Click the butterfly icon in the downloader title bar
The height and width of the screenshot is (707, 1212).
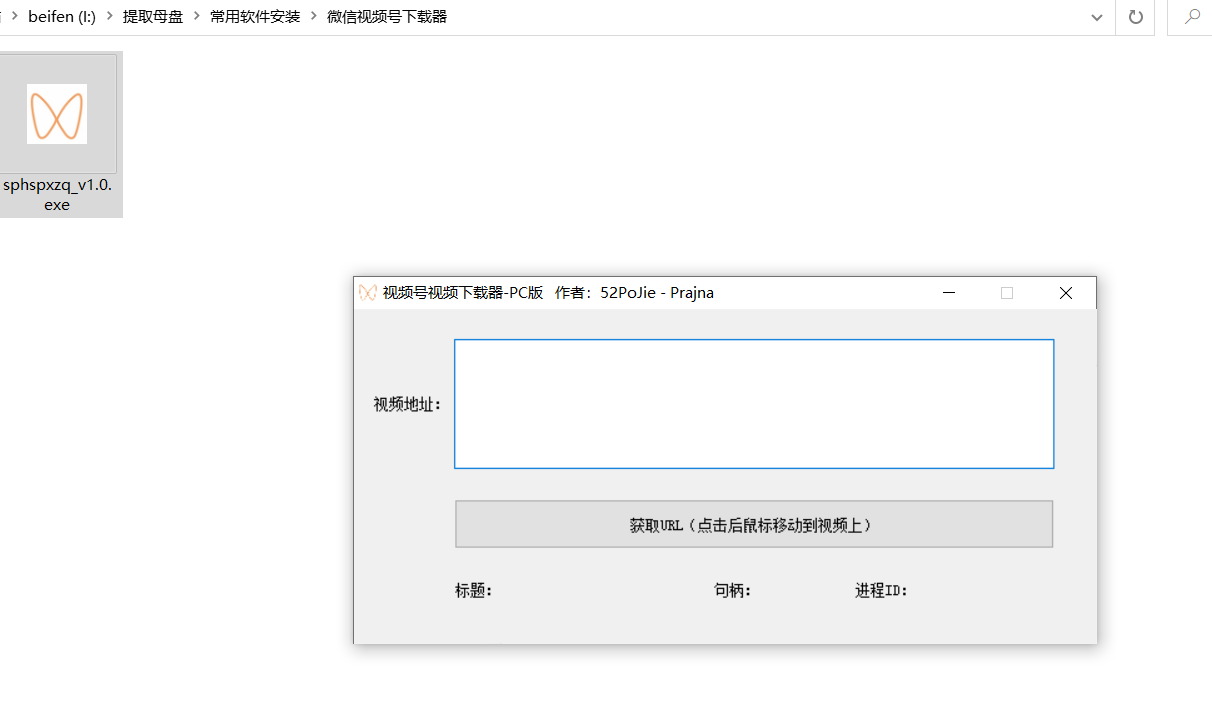click(368, 293)
